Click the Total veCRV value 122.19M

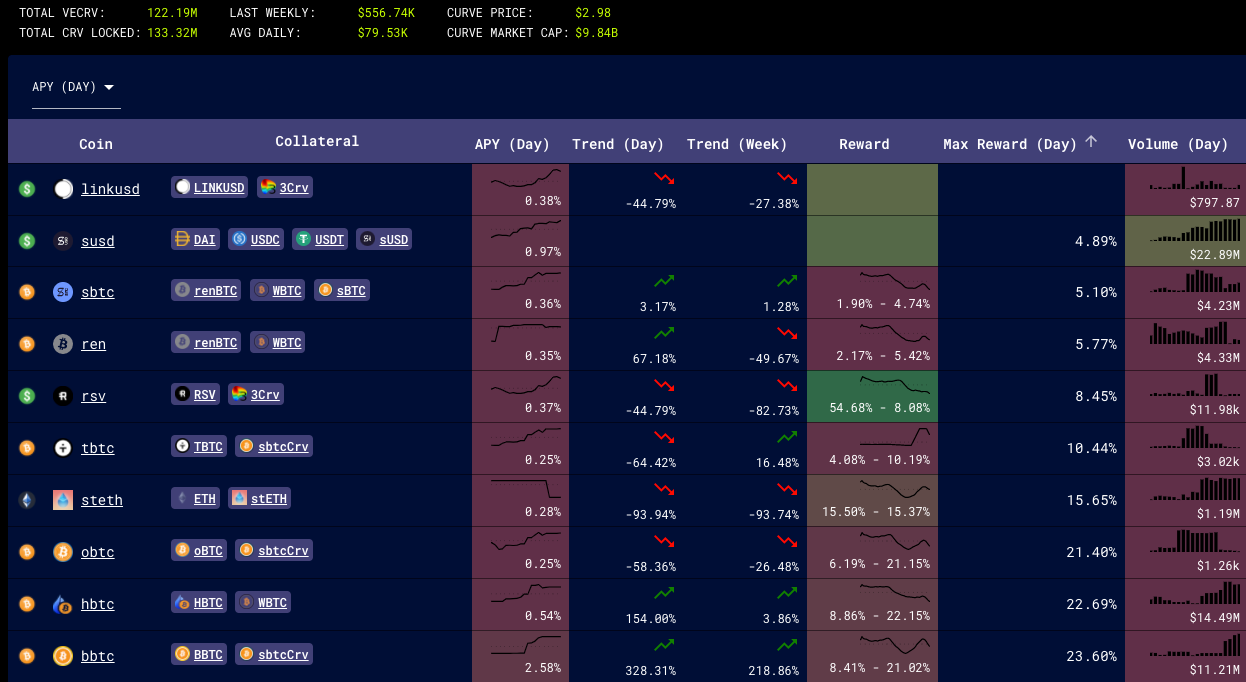pos(172,14)
